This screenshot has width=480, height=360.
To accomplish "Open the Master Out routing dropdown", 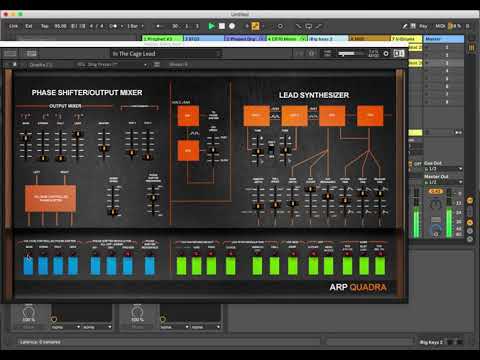I will (443, 182).
